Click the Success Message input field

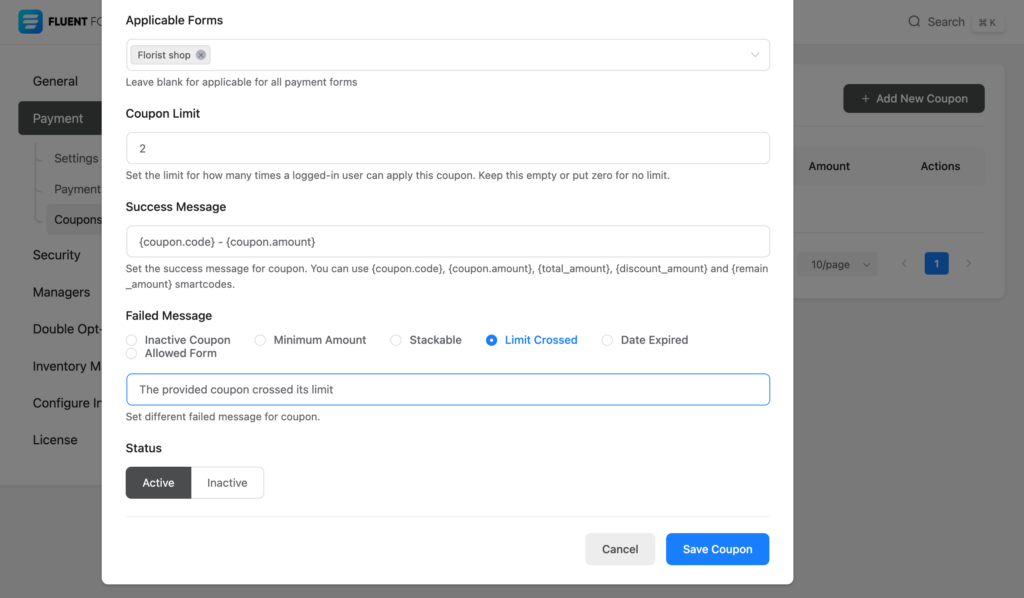(447, 242)
